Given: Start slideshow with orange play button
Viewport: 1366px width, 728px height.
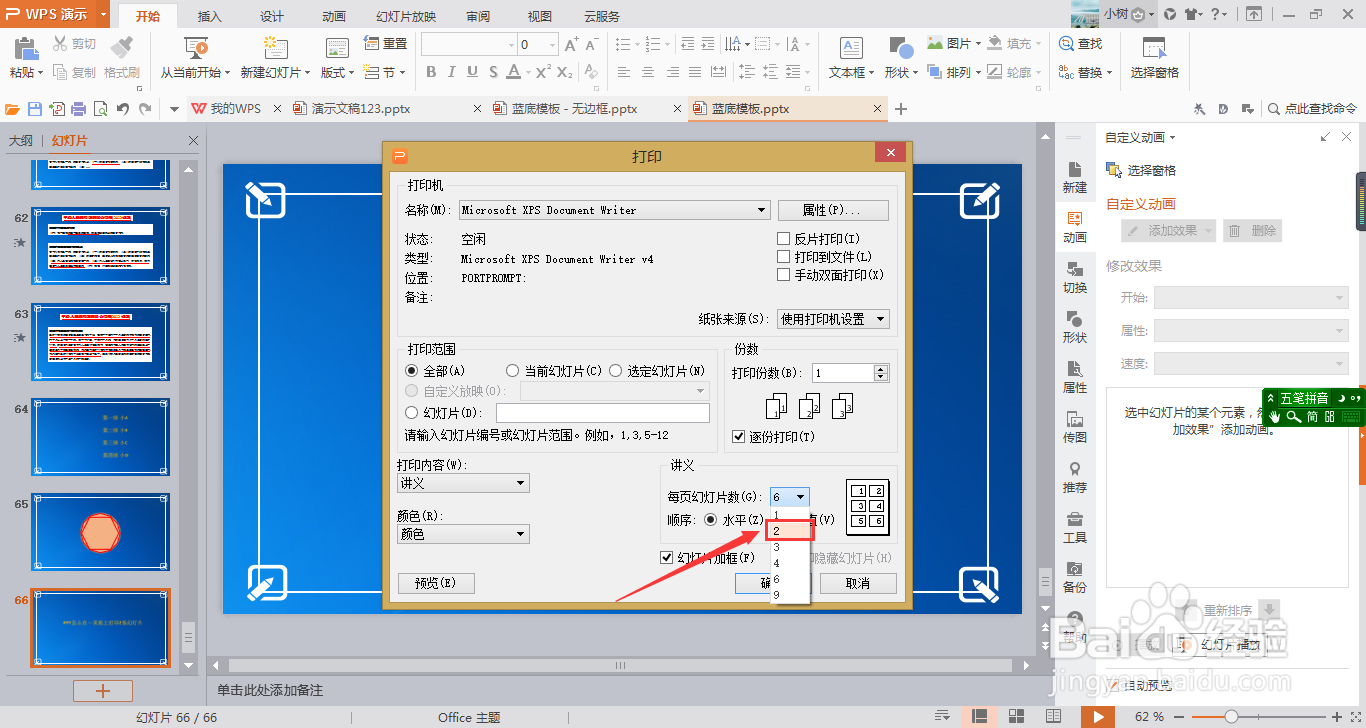Looking at the screenshot, I should [1098, 717].
